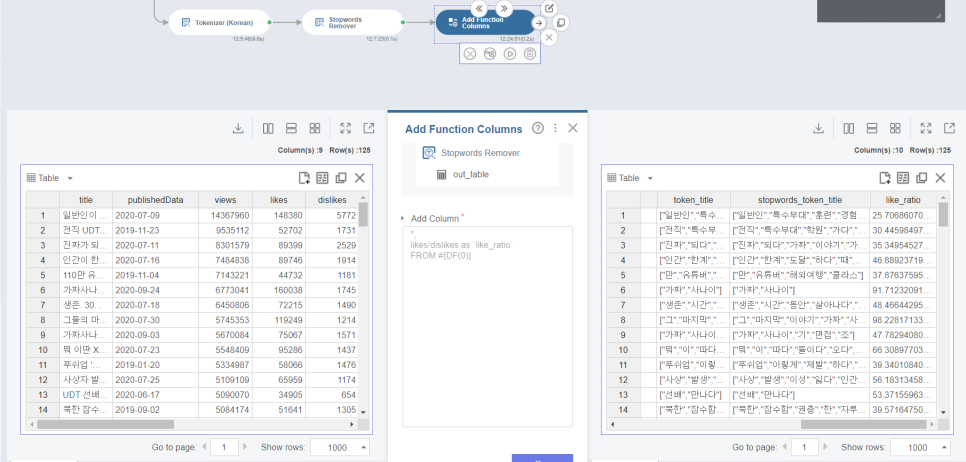966x462 pixels.
Task: Switch right panel to grid layout
Action: click(895, 128)
